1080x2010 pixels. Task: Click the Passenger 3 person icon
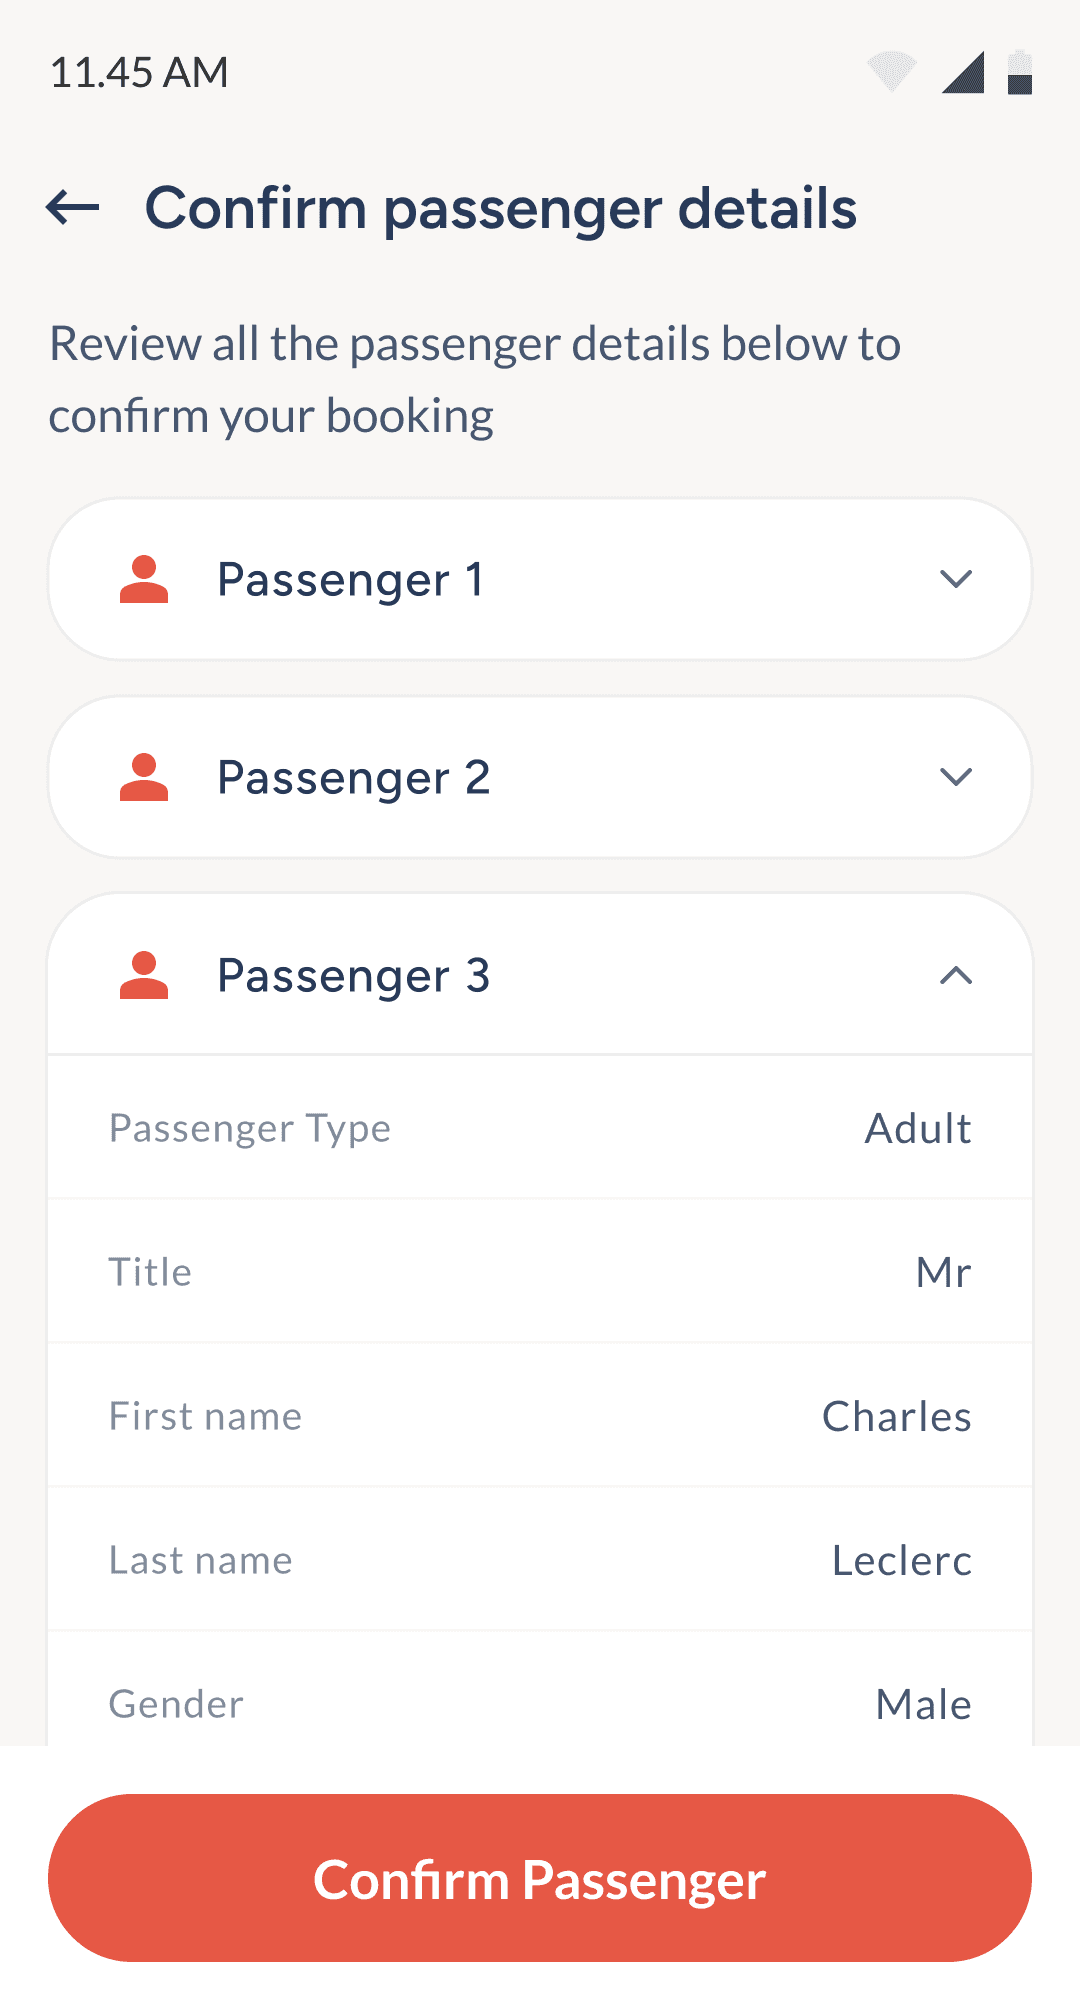pos(144,976)
